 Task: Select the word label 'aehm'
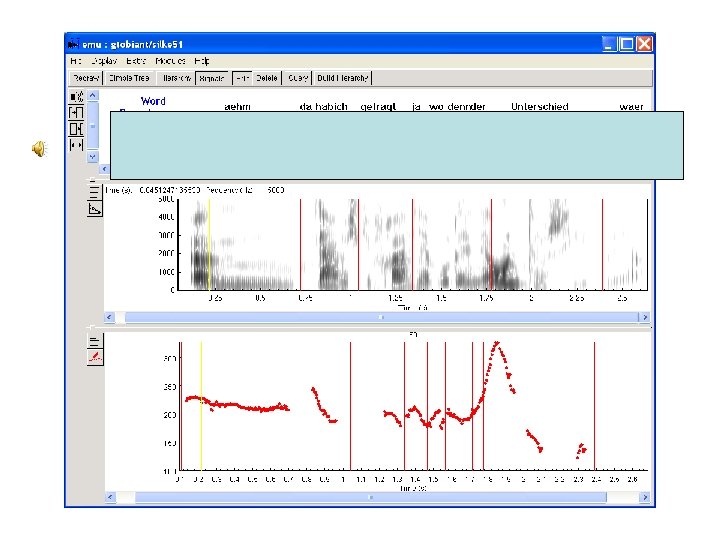click(237, 107)
